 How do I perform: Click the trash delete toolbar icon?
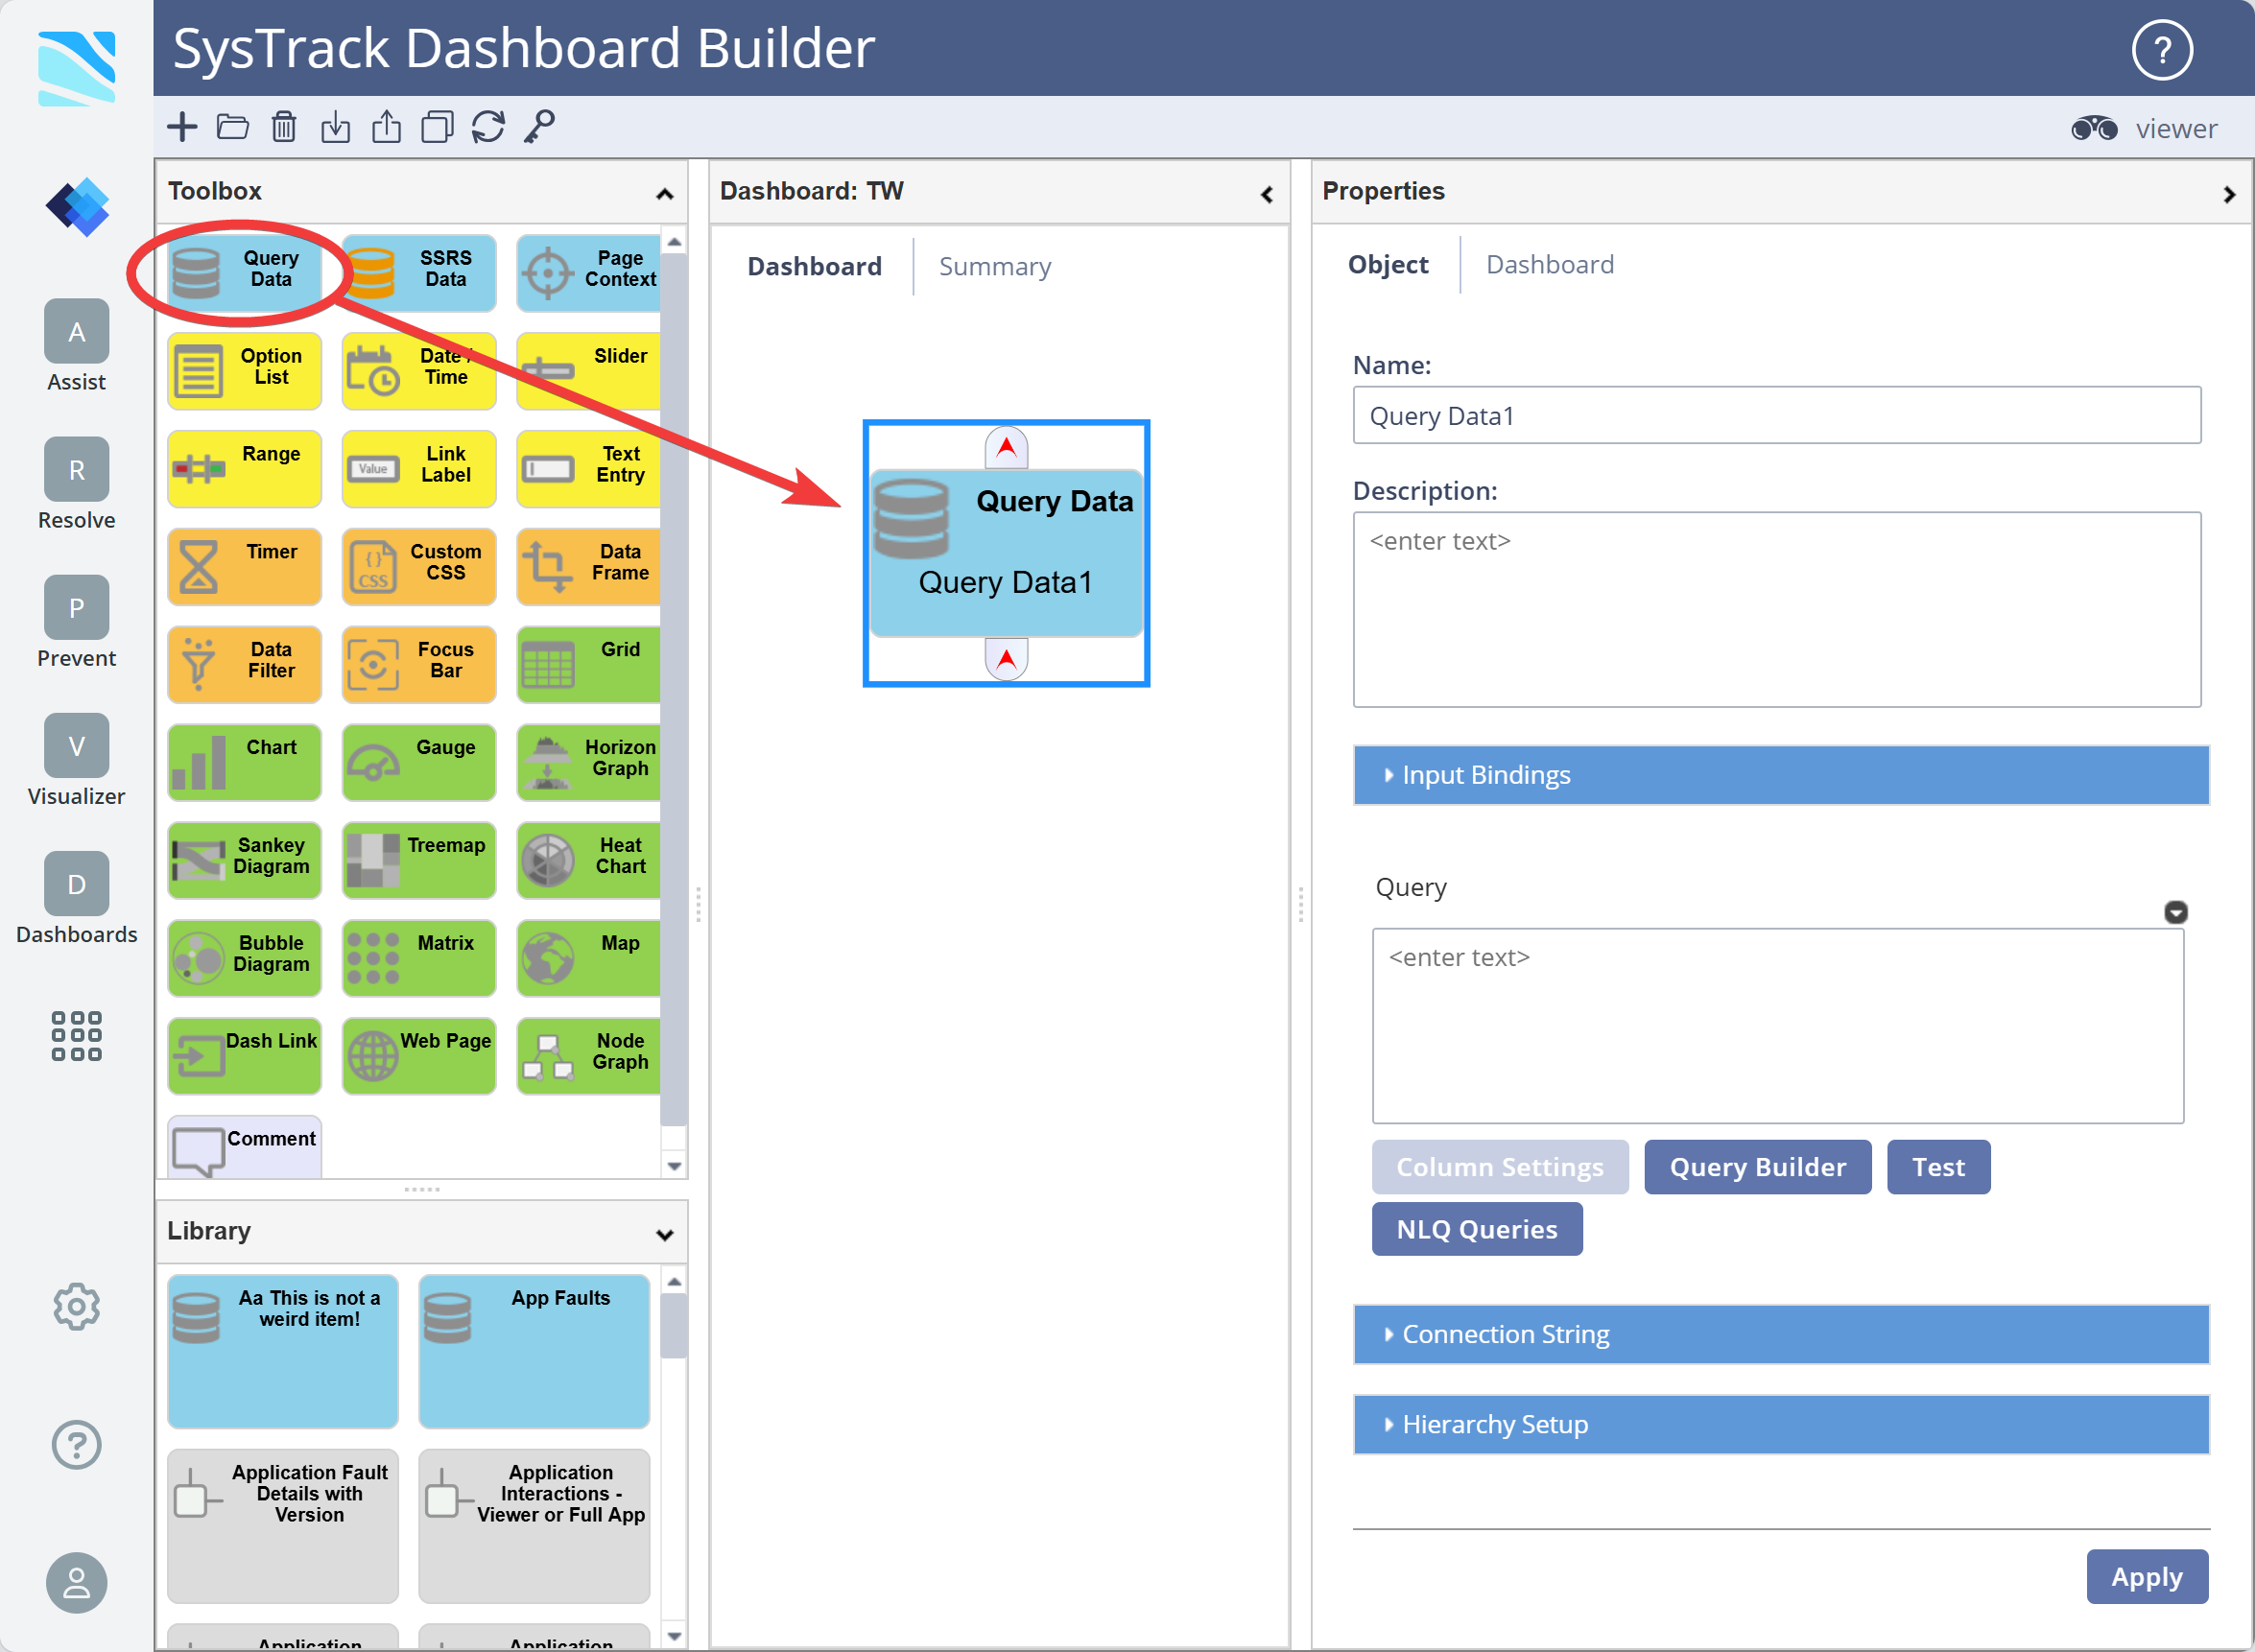point(284,127)
